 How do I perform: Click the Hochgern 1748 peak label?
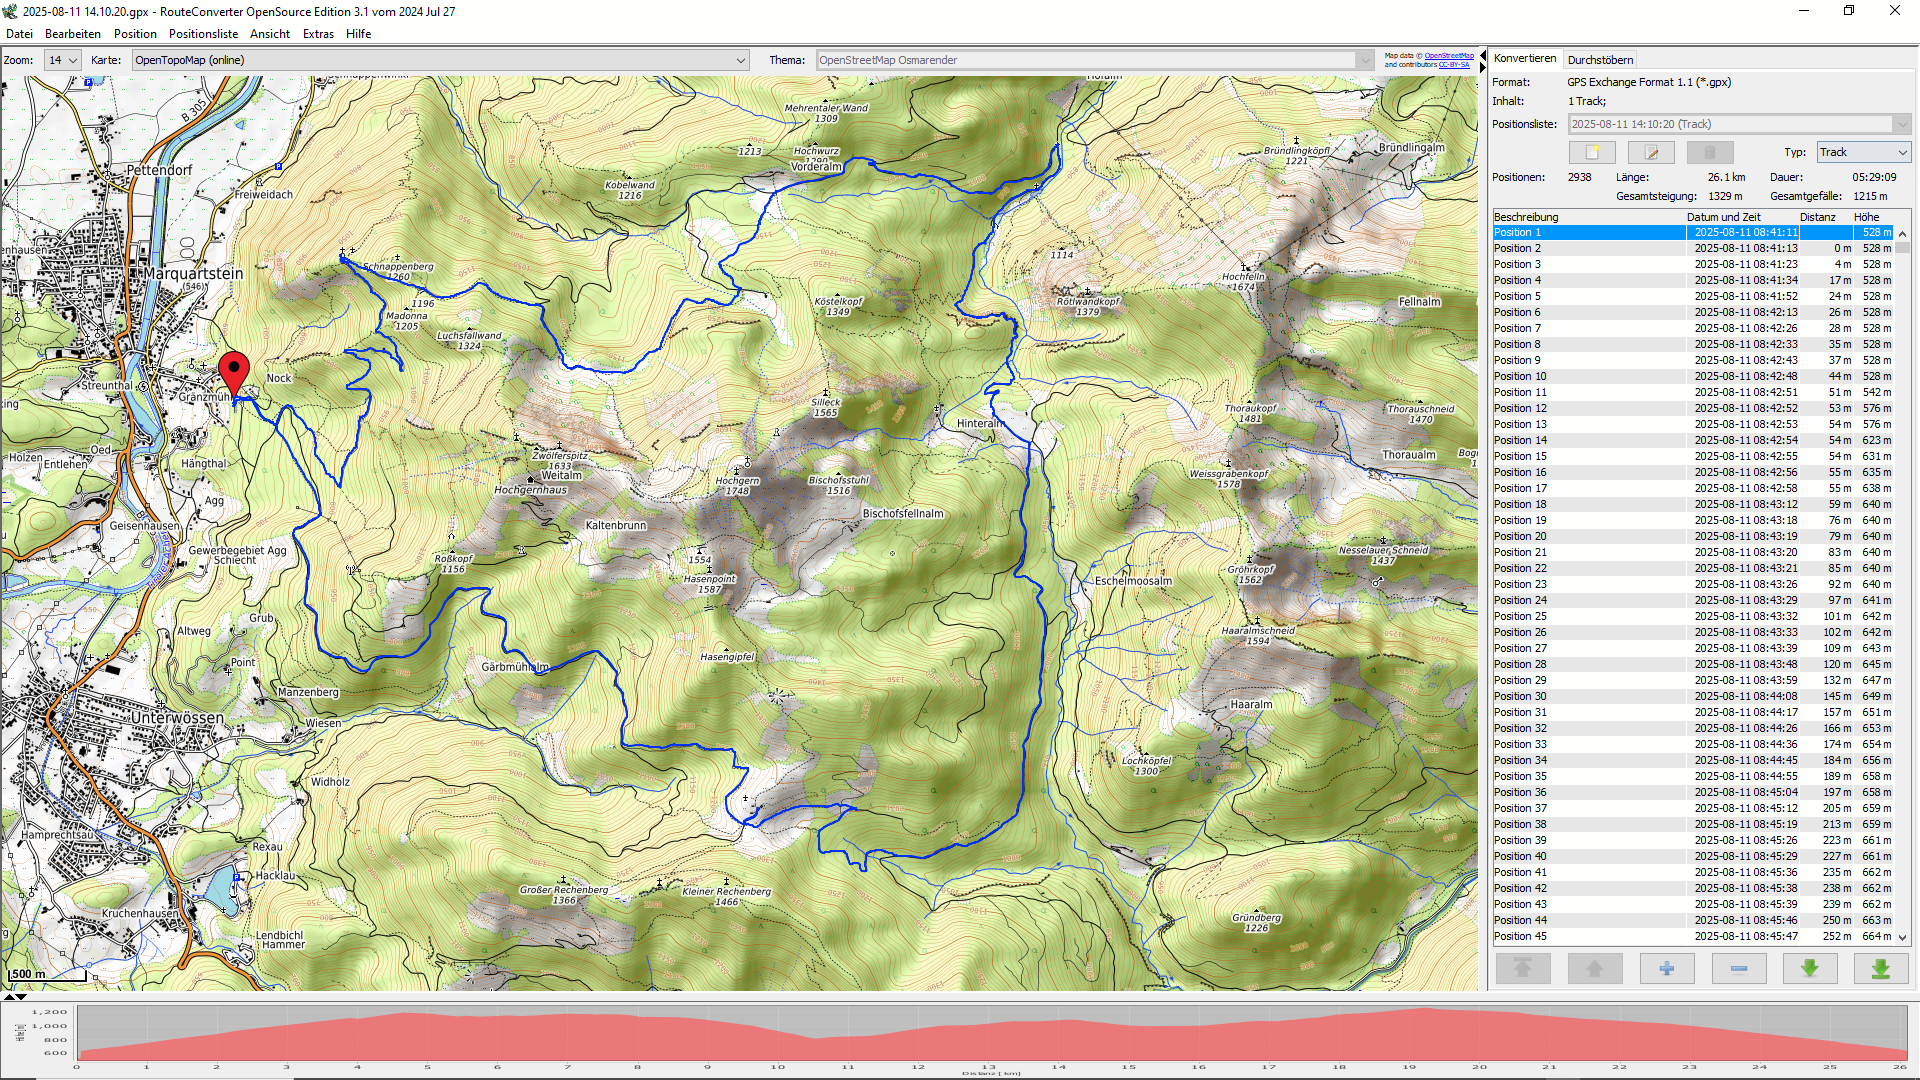pyautogui.click(x=737, y=485)
